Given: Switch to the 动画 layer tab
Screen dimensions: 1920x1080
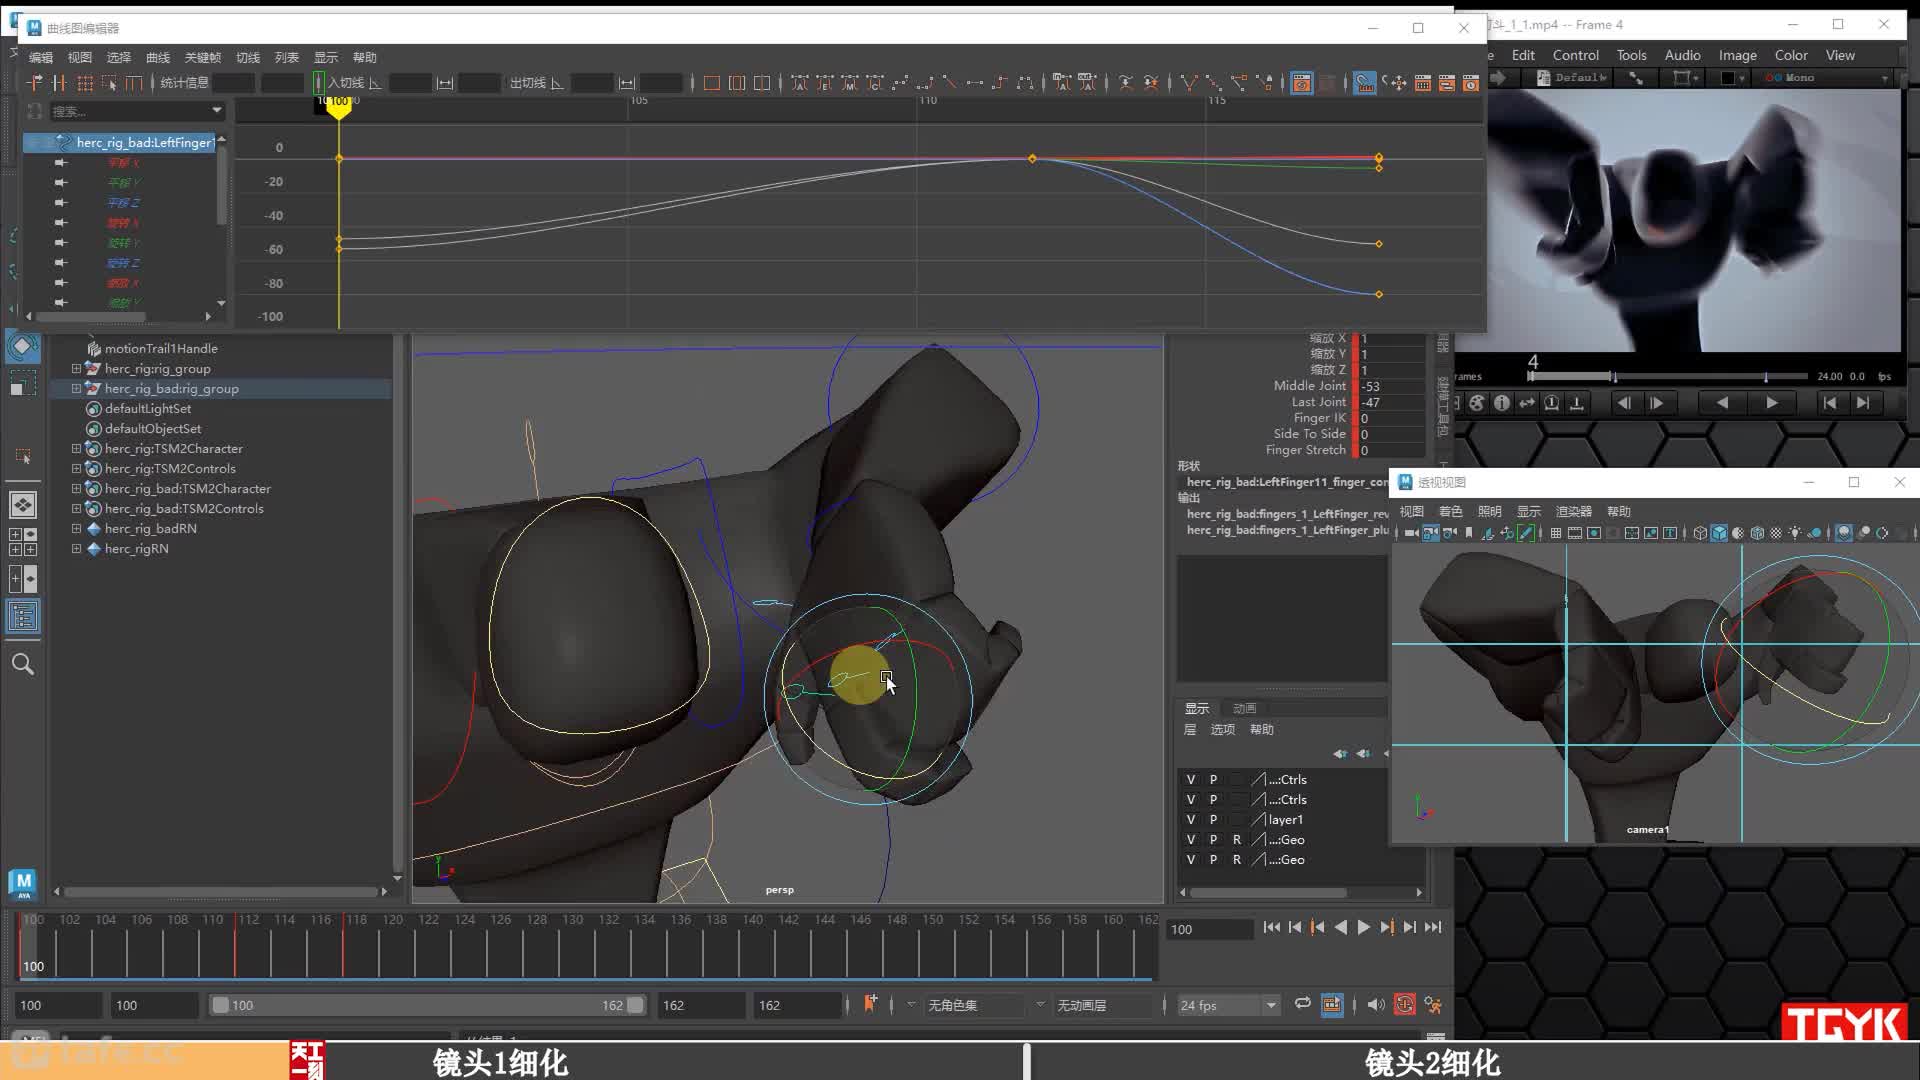Looking at the screenshot, I should tap(1244, 708).
